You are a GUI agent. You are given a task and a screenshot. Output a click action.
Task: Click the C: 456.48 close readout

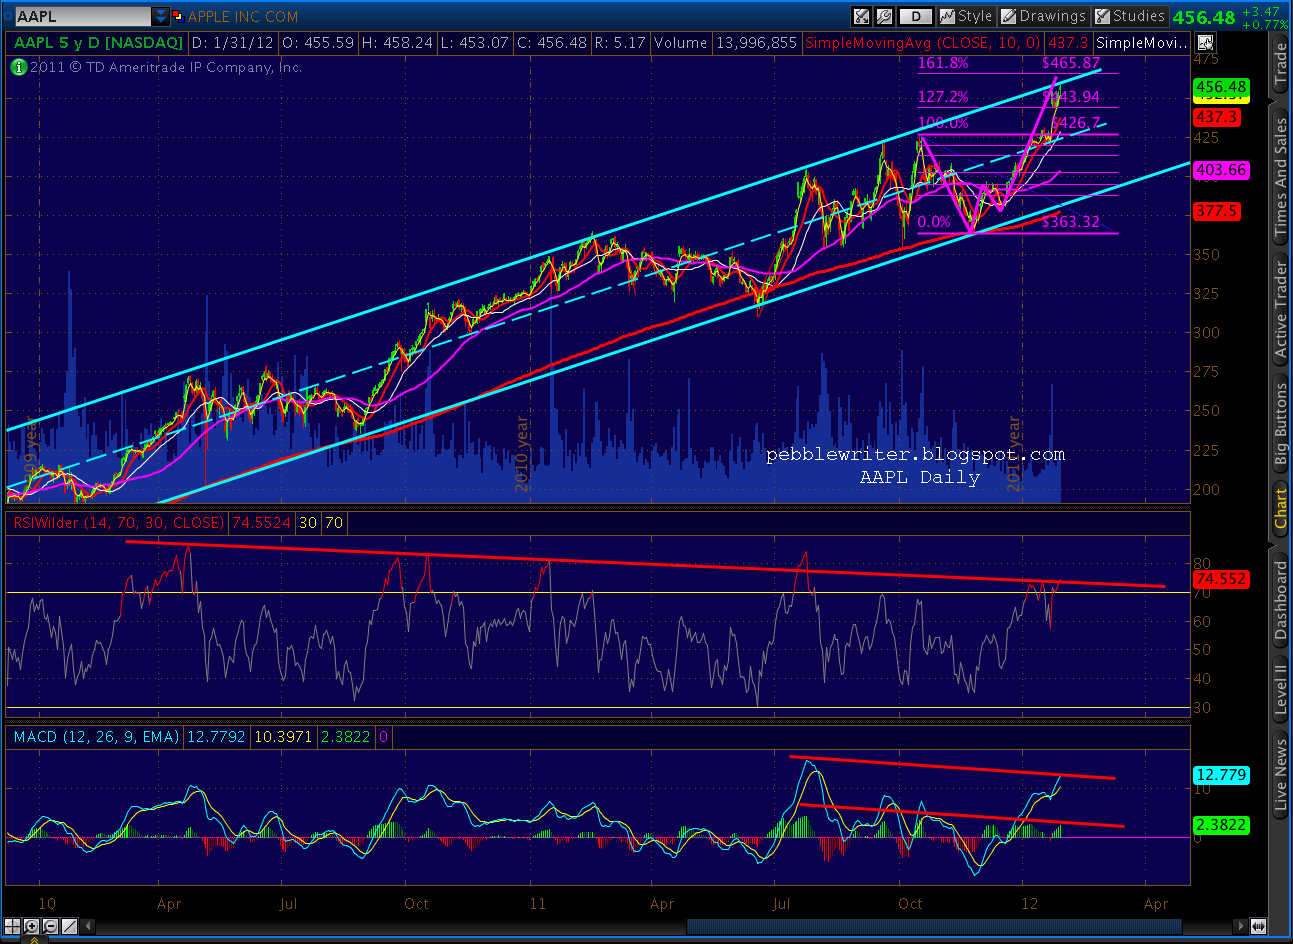point(552,43)
